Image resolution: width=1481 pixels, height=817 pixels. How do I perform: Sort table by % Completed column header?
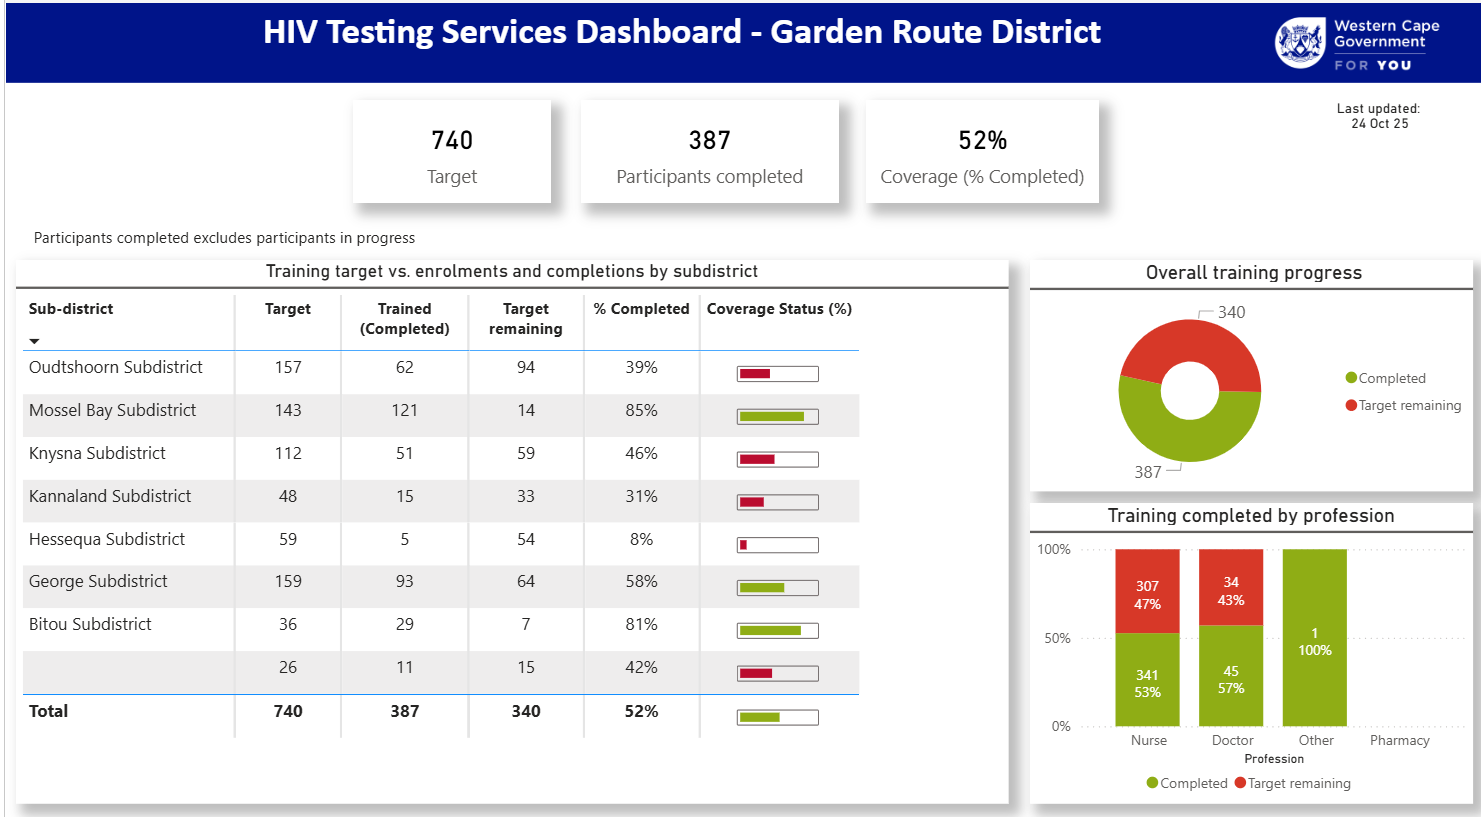(x=641, y=309)
